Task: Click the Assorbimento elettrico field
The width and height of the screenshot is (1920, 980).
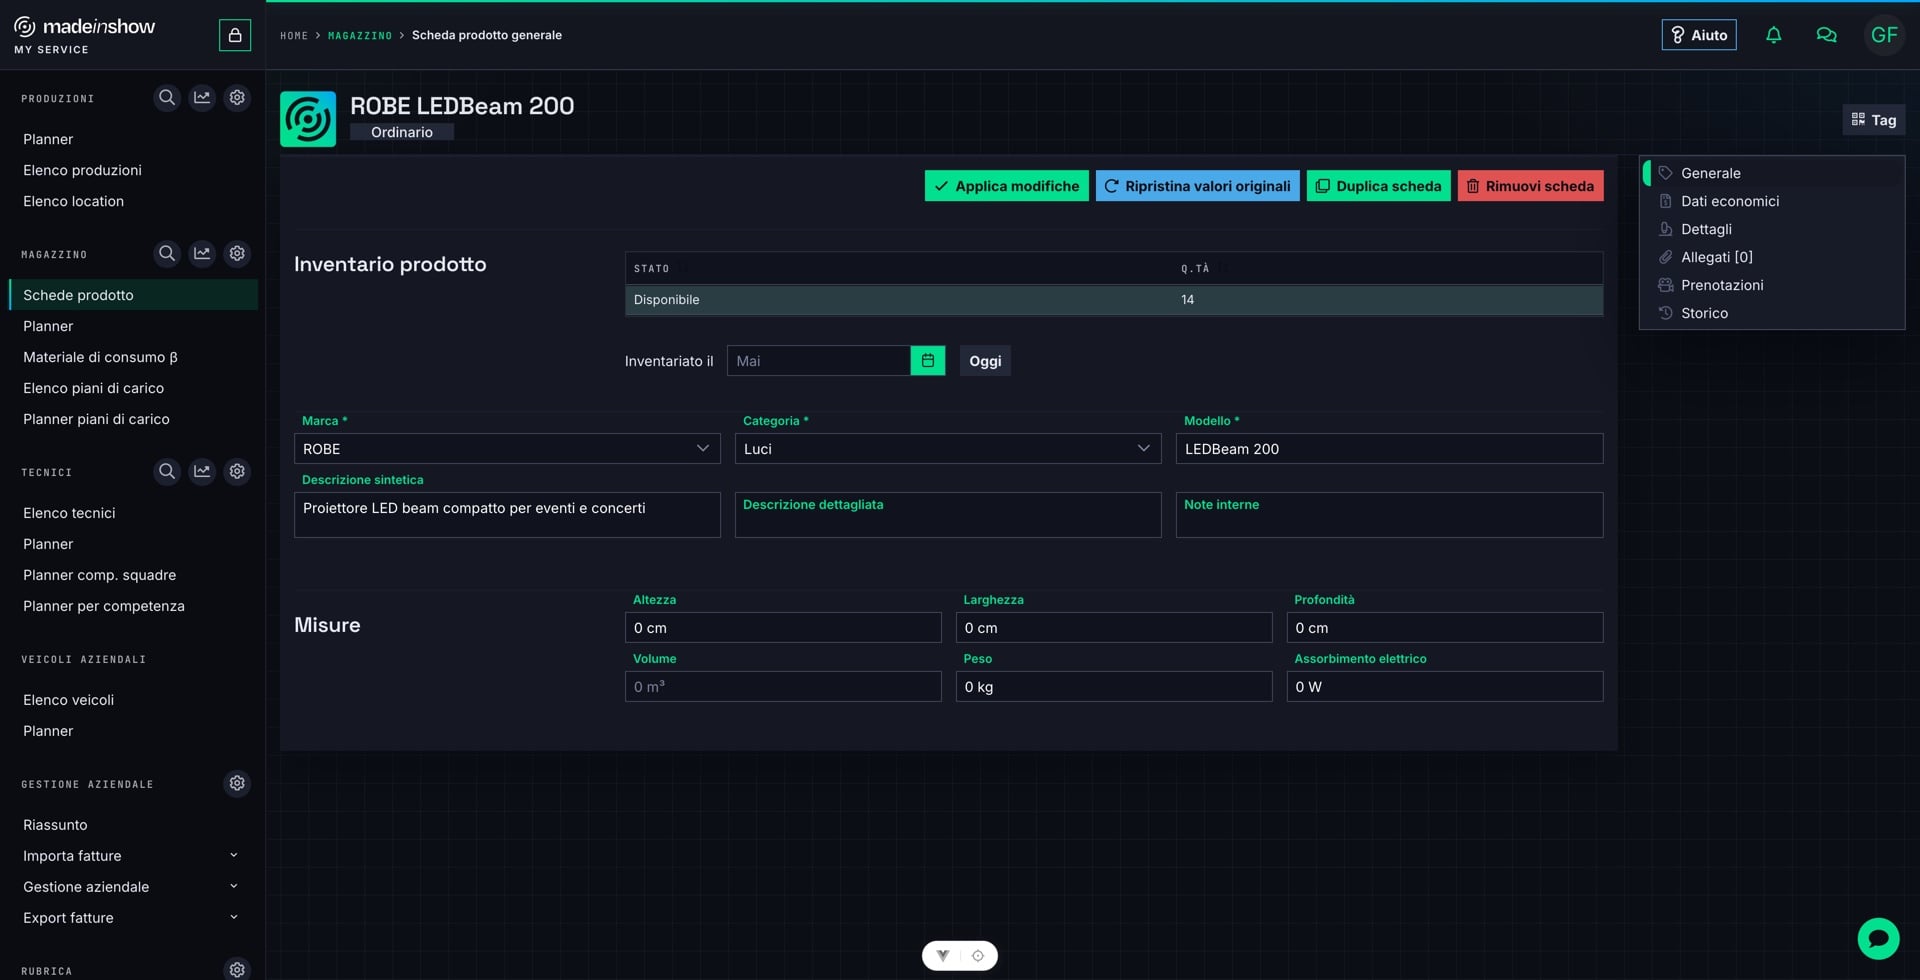Action: (x=1445, y=687)
